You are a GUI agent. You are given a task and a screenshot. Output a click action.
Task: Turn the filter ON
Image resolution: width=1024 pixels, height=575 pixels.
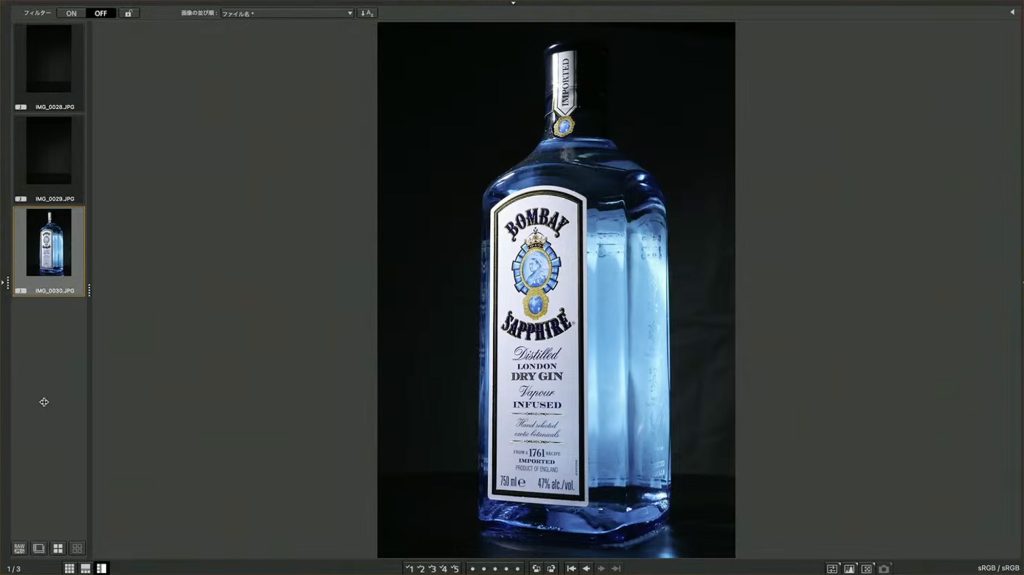[x=71, y=13]
